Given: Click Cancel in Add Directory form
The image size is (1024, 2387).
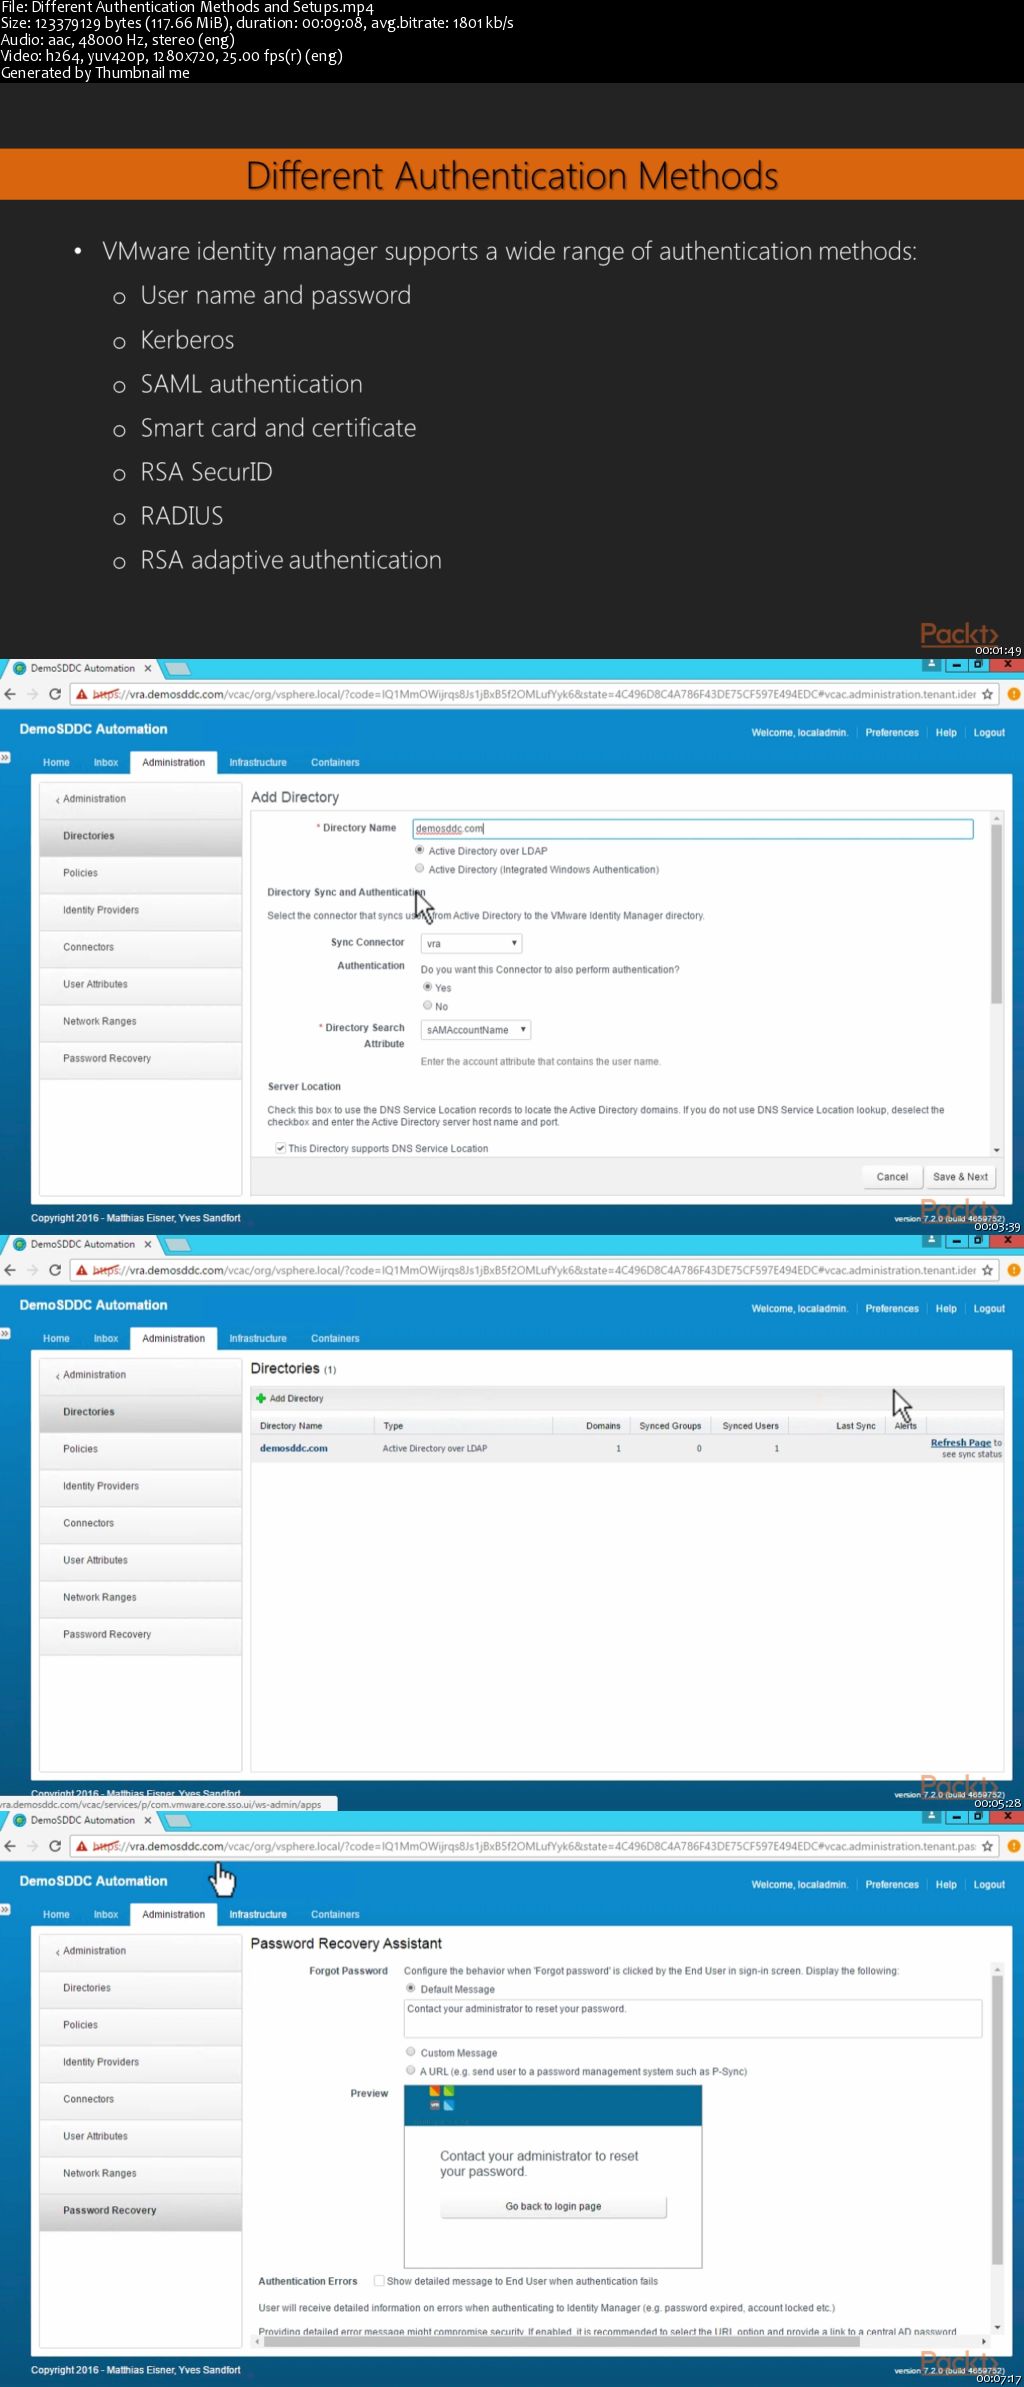Looking at the screenshot, I should pos(892,1177).
